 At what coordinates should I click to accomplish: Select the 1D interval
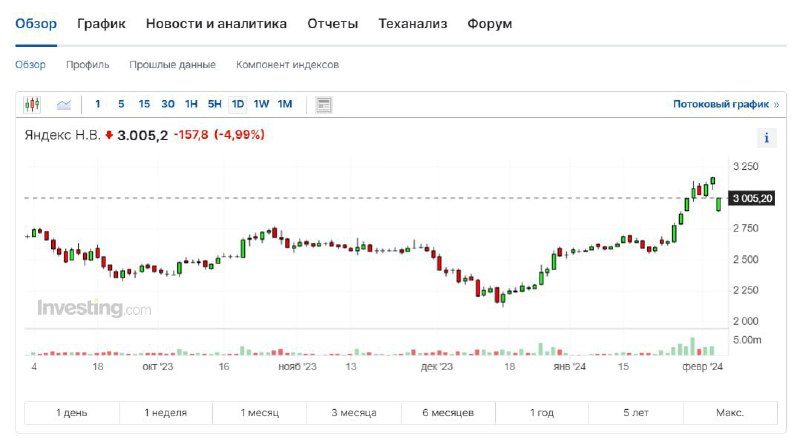click(x=238, y=104)
